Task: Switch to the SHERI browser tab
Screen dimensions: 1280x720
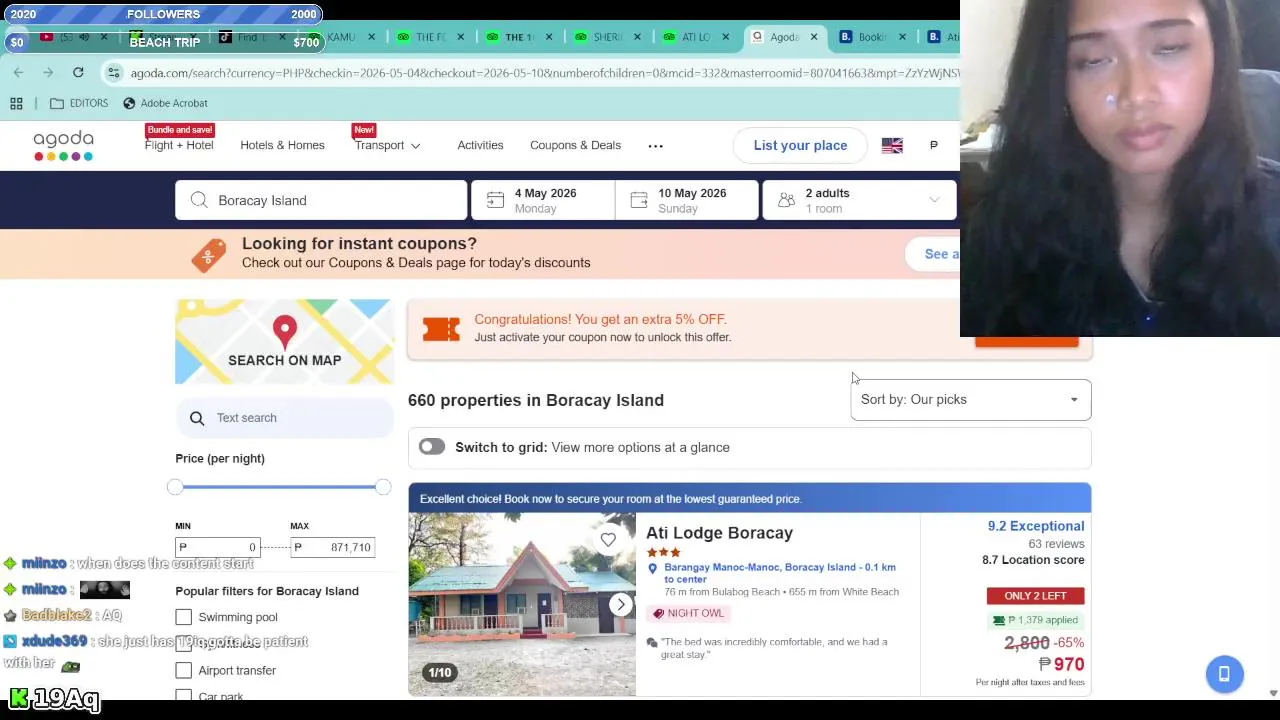Action: [x=606, y=37]
